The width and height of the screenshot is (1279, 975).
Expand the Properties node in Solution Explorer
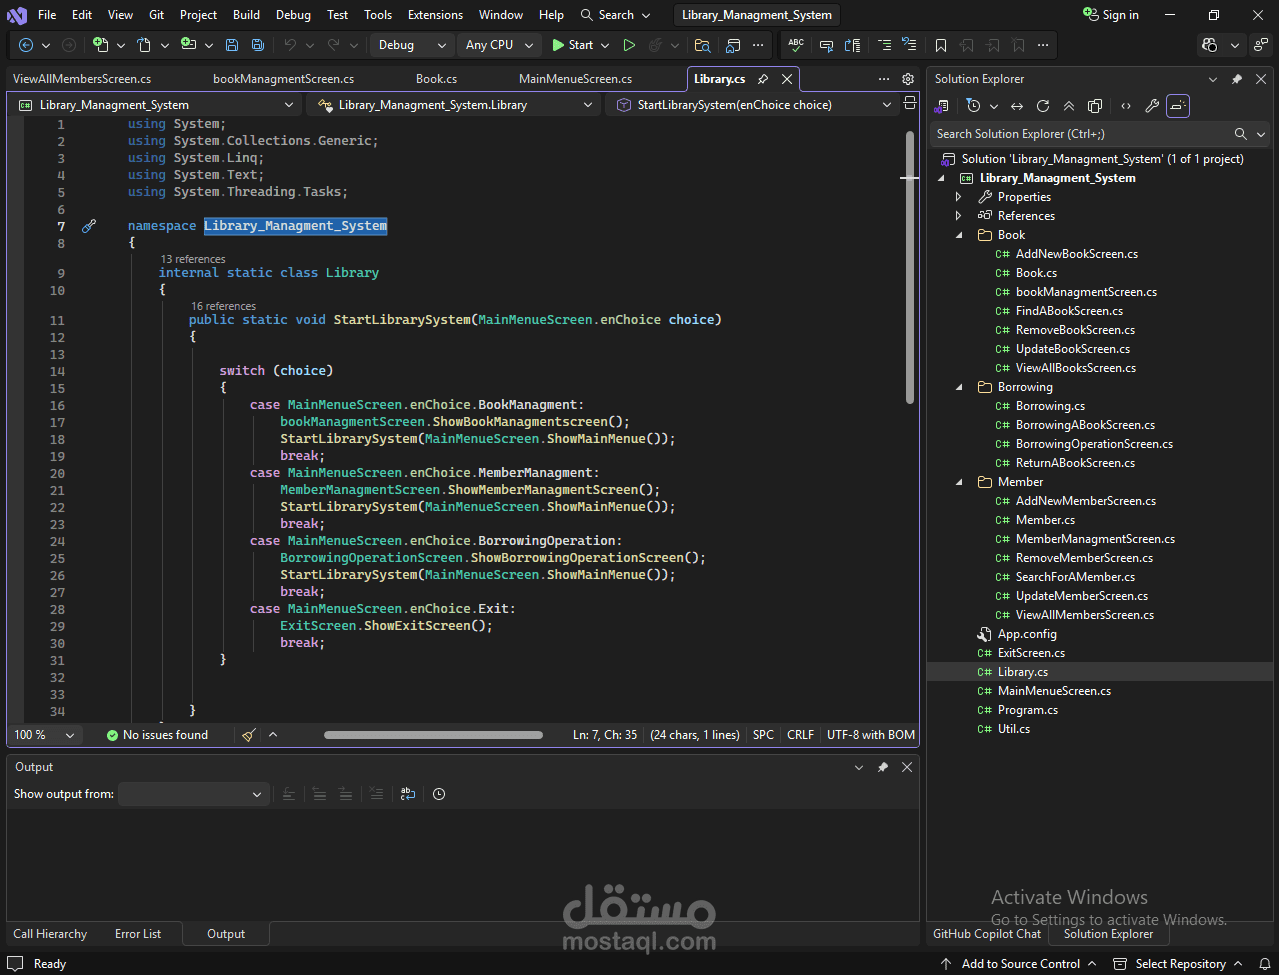point(958,196)
